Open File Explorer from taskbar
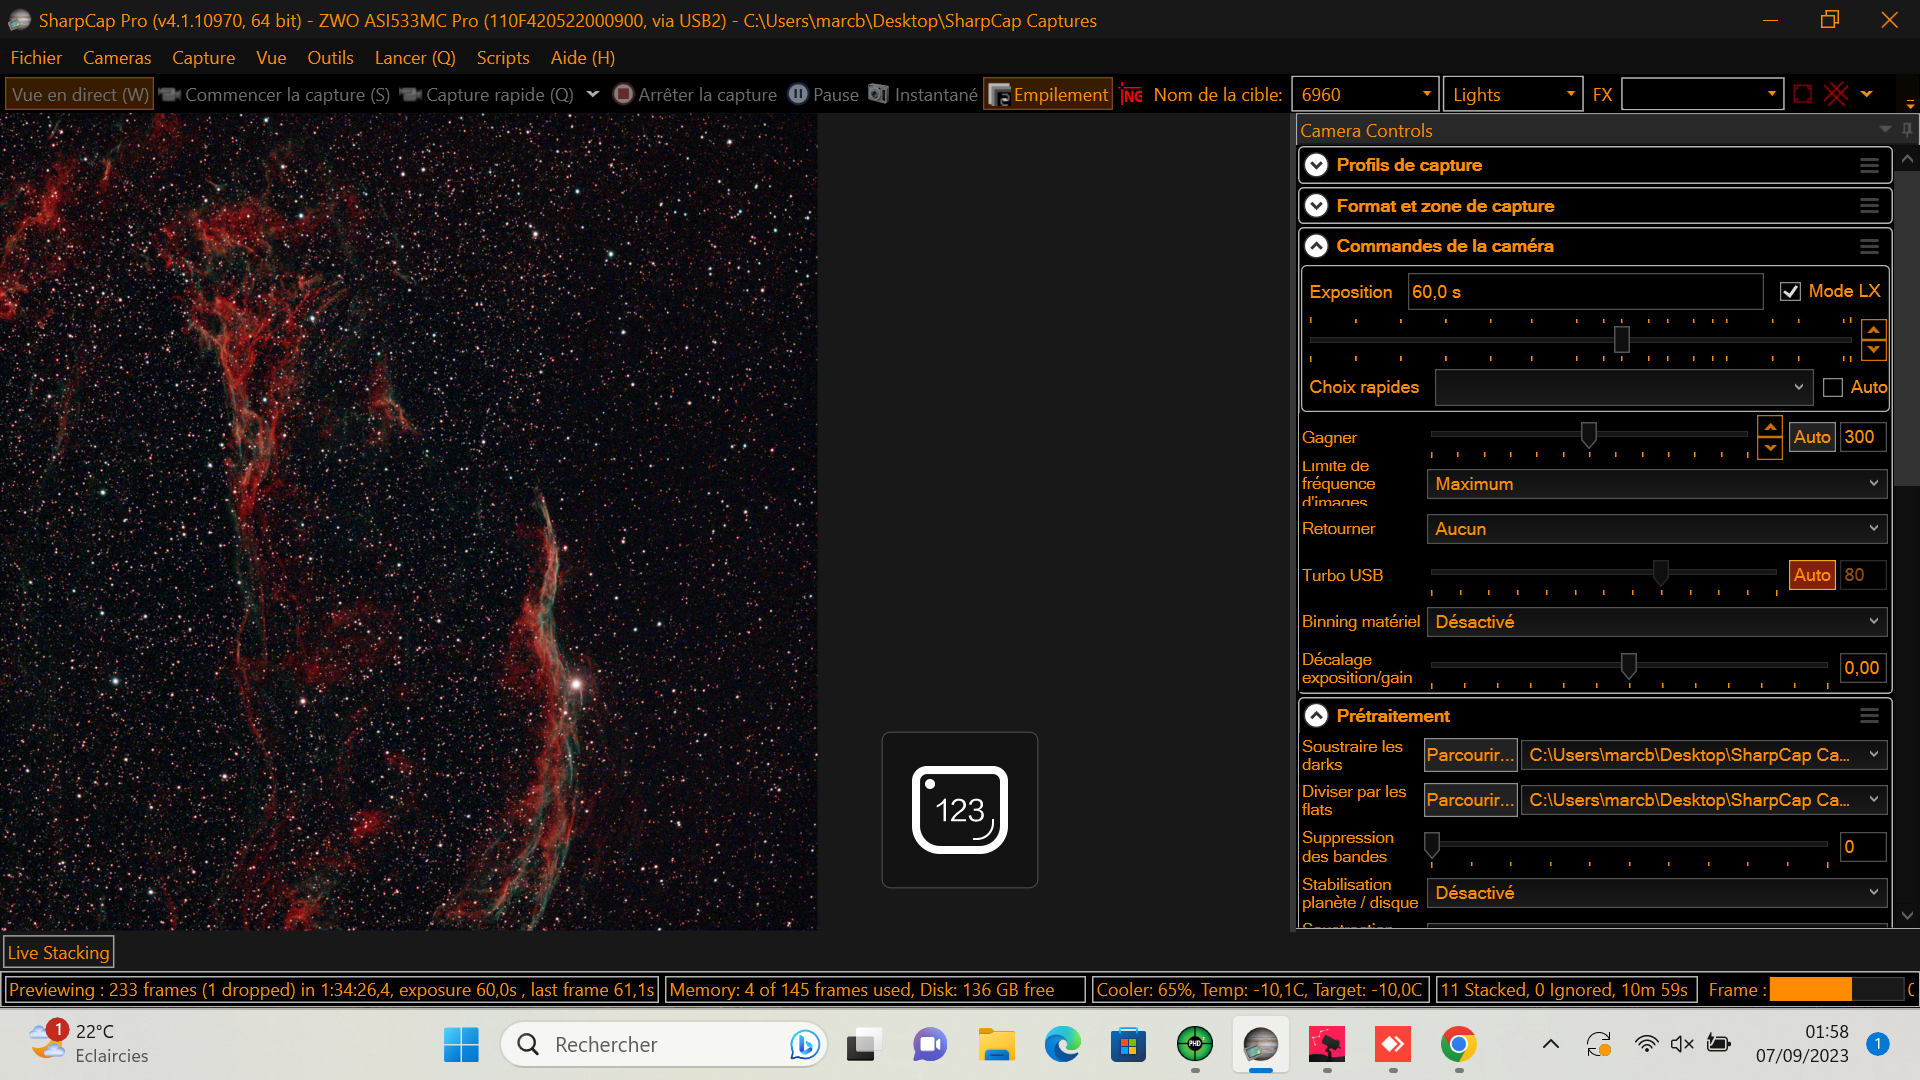The image size is (1920, 1080). [x=996, y=1044]
